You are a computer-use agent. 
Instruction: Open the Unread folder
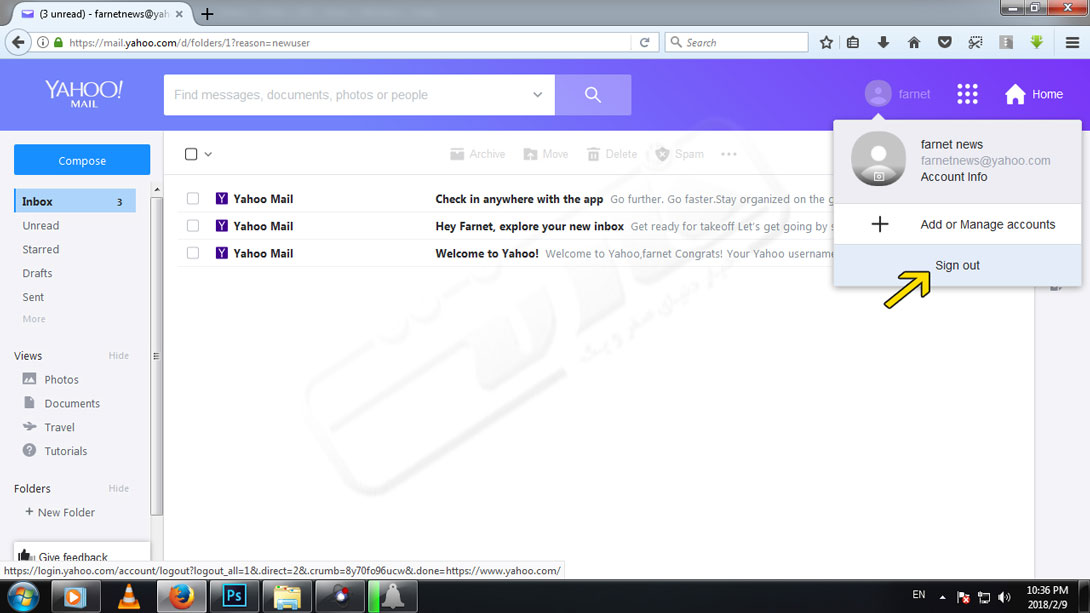(x=40, y=225)
